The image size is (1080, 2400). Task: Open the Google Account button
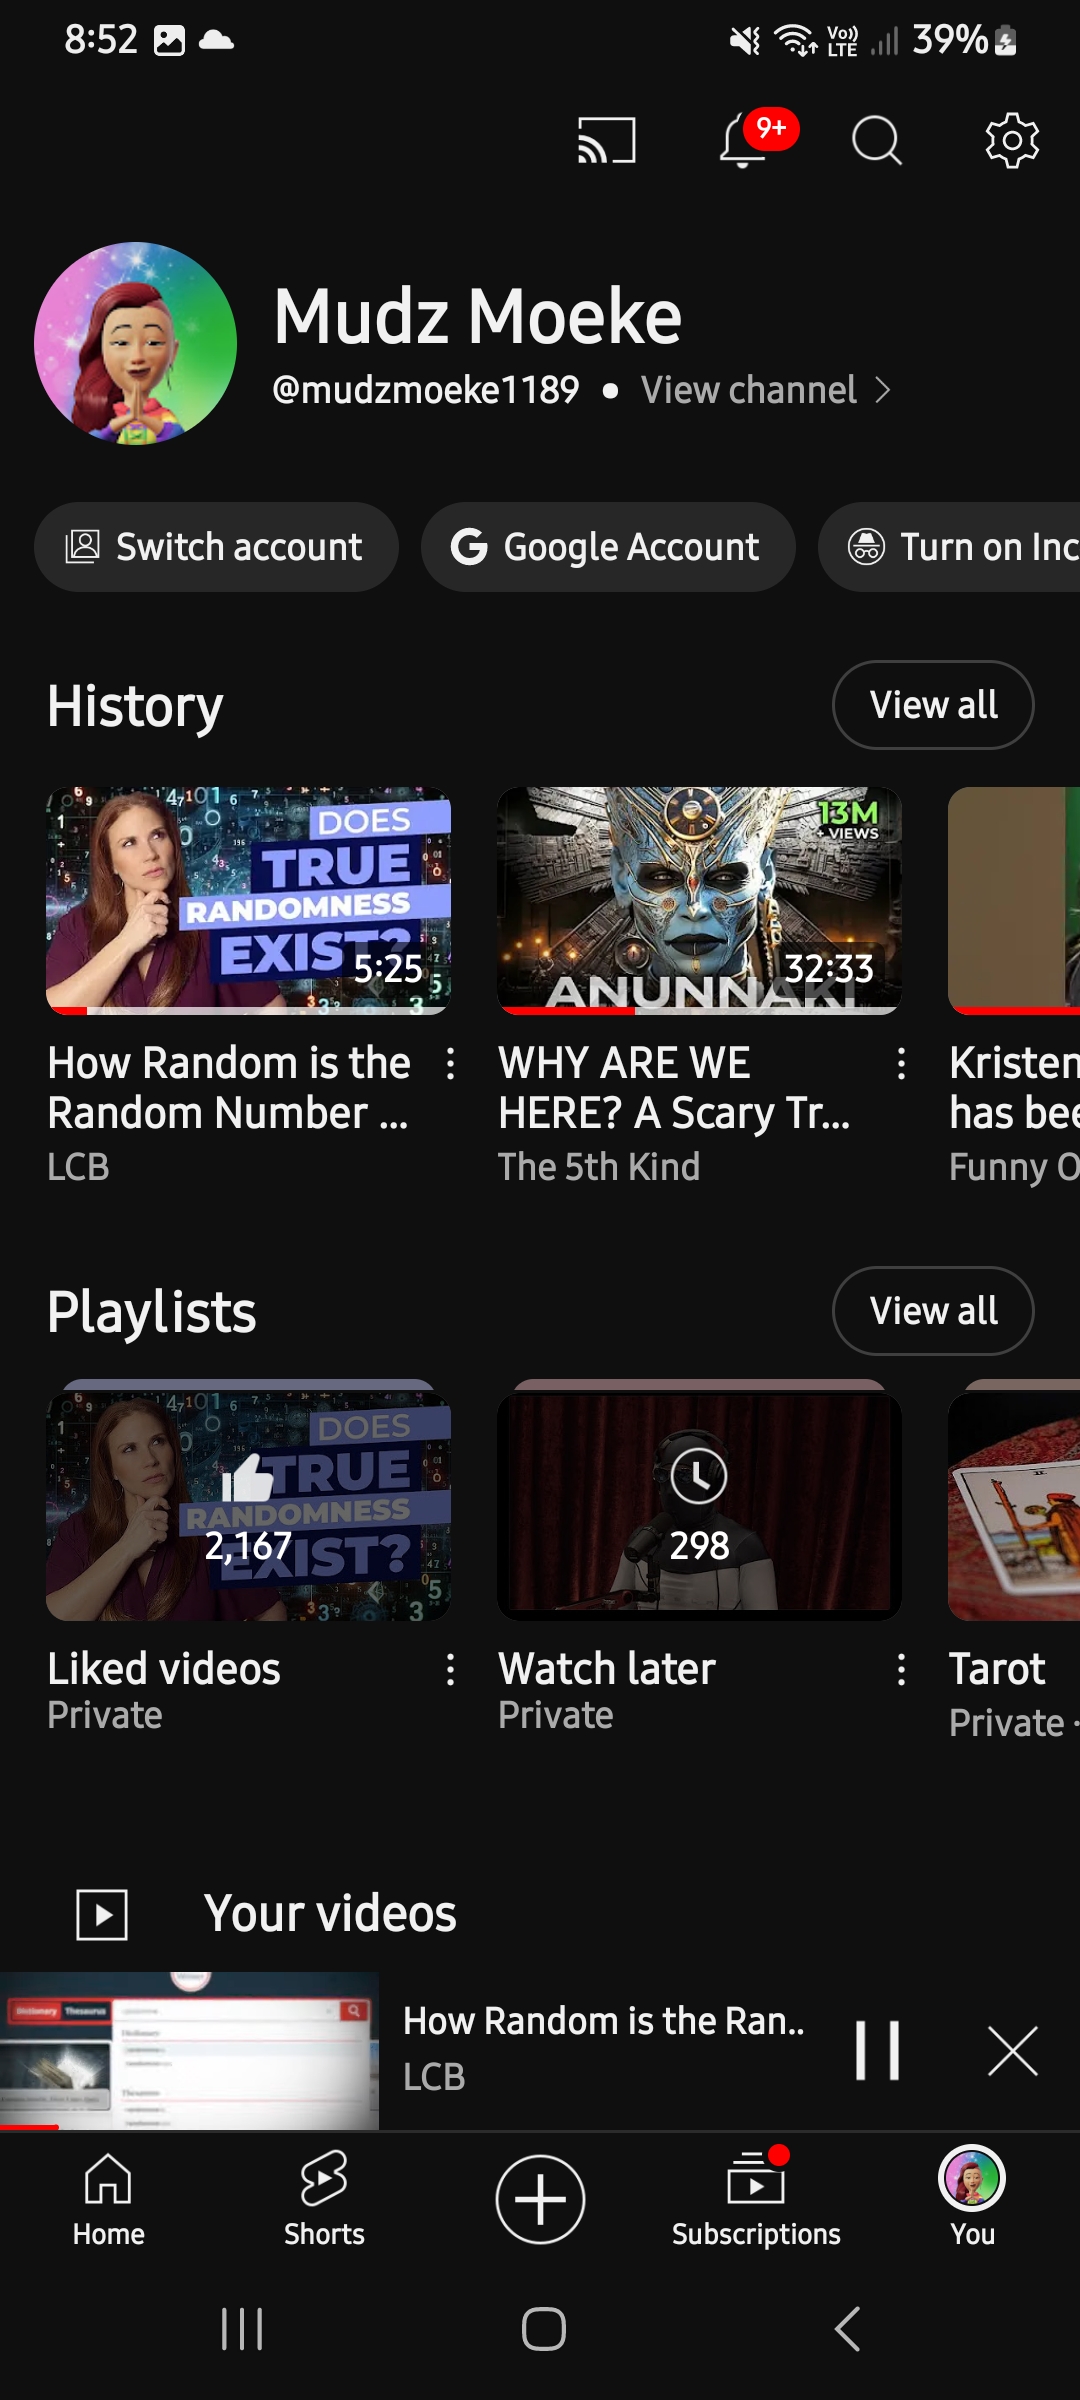tap(608, 547)
